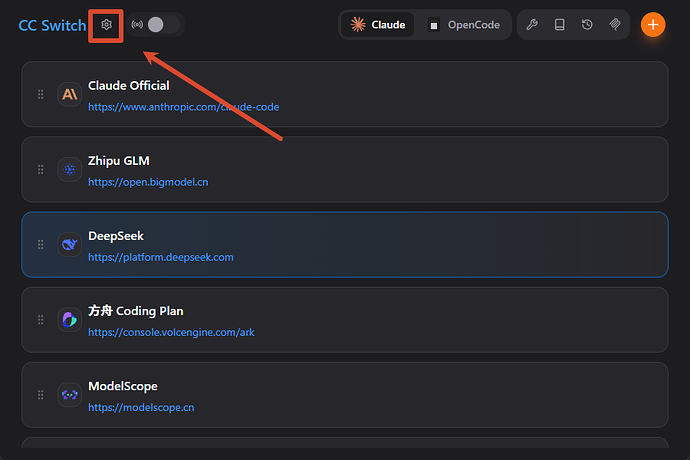Open the platform.deepseek.com link
This screenshot has height=460, width=690.
161,257
